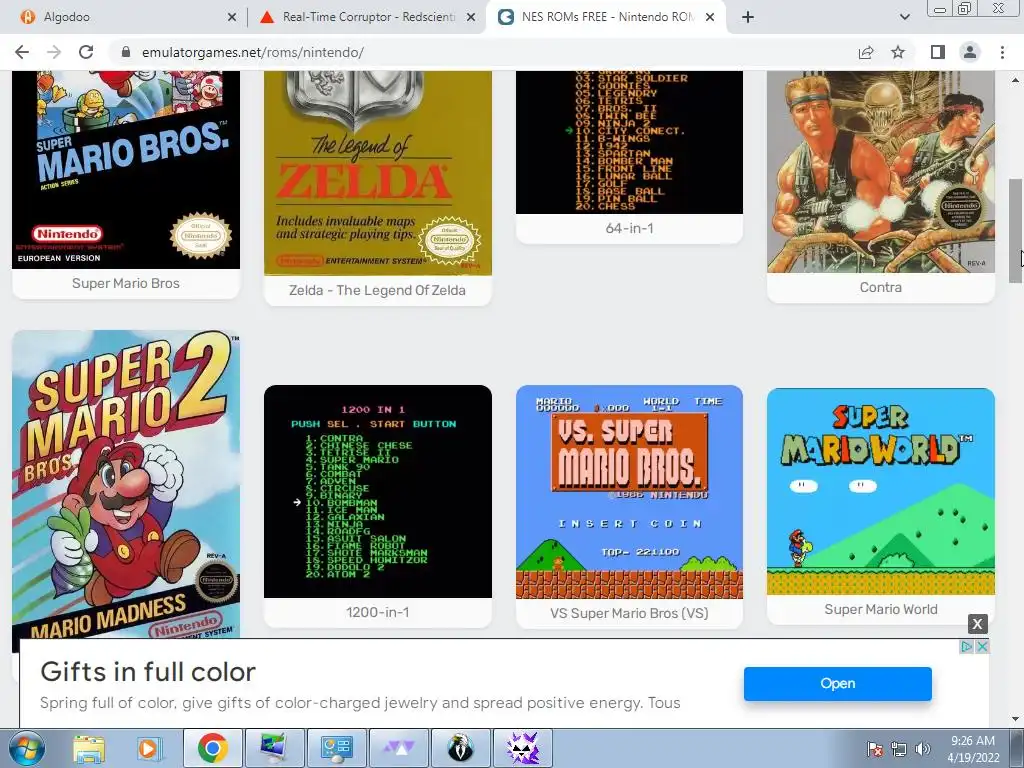Click the Gifts in full color ad headline
The height and width of the screenshot is (768, 1024).
coord(148,672)
